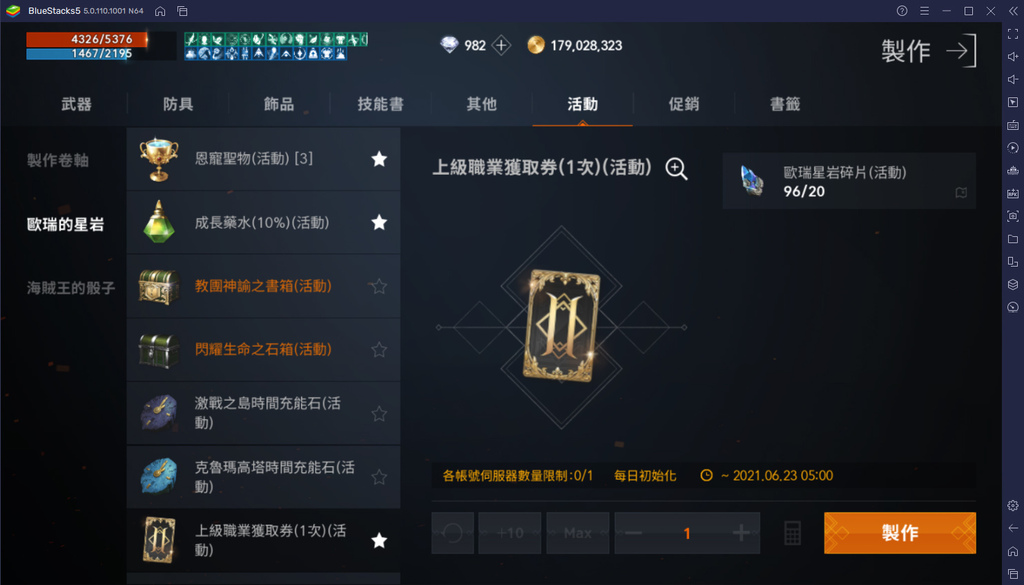Screen dimensions: 1024x585
Task: Click the exit arrow beside 製作 header
Action: pyautogui.click(x=961, y=50)
